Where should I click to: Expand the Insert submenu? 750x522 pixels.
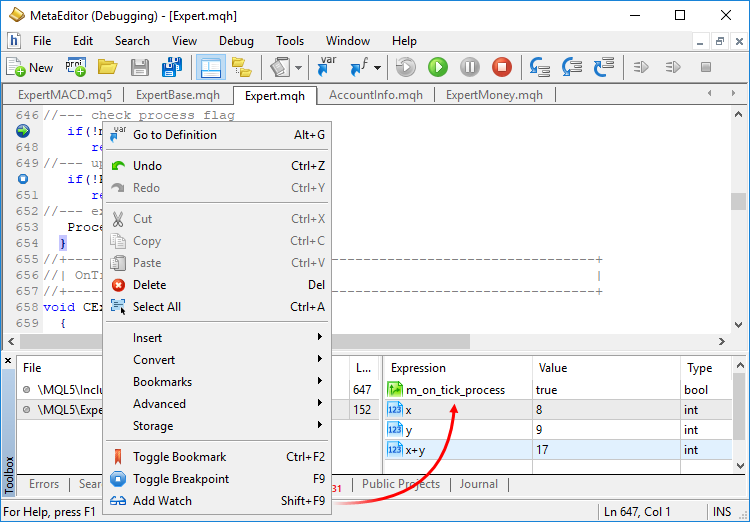(x=218, y=338)
